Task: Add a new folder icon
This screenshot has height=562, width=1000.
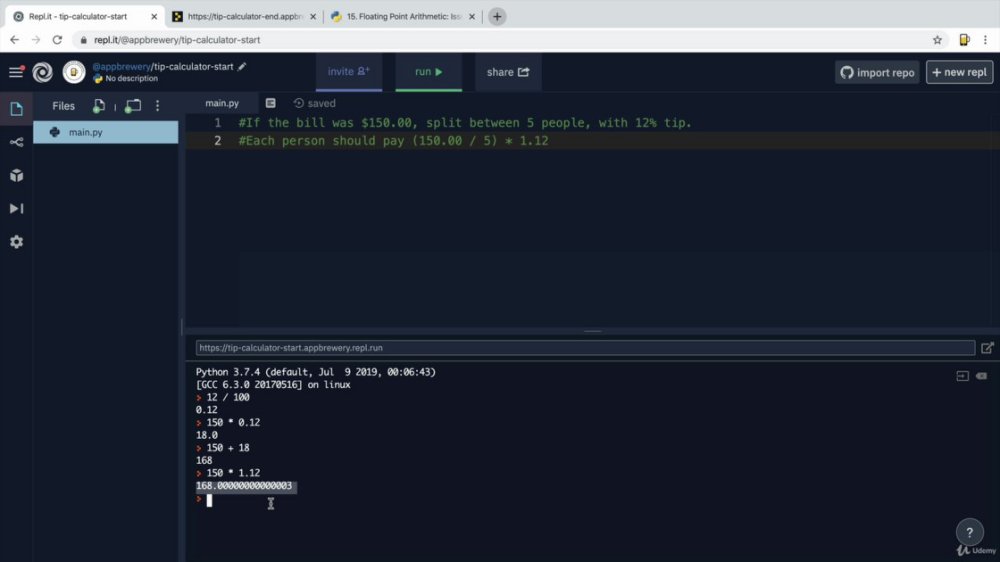Action: pyautogui.click(x=133, y=106)
